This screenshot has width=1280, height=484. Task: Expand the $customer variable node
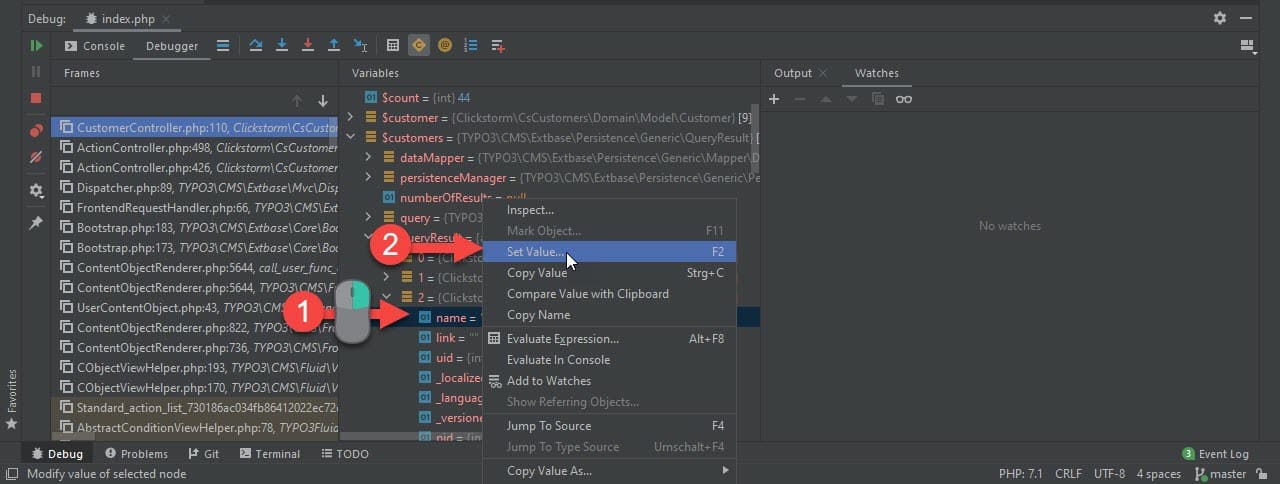click(350, 117)
